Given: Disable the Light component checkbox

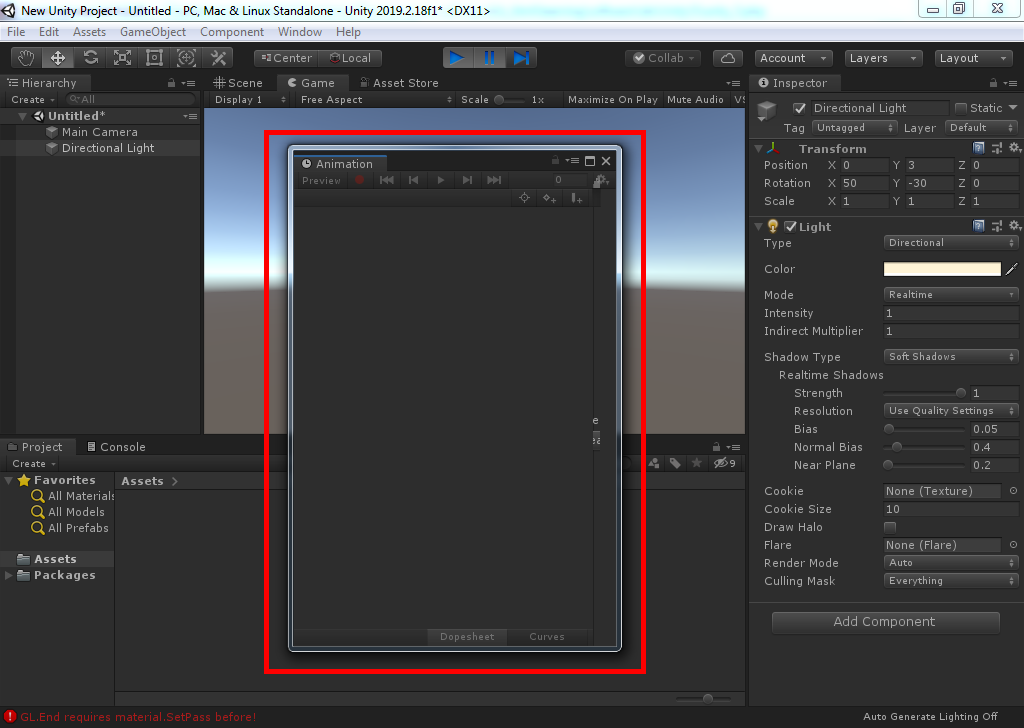Looking at the screenshot, I should [791, 227].
